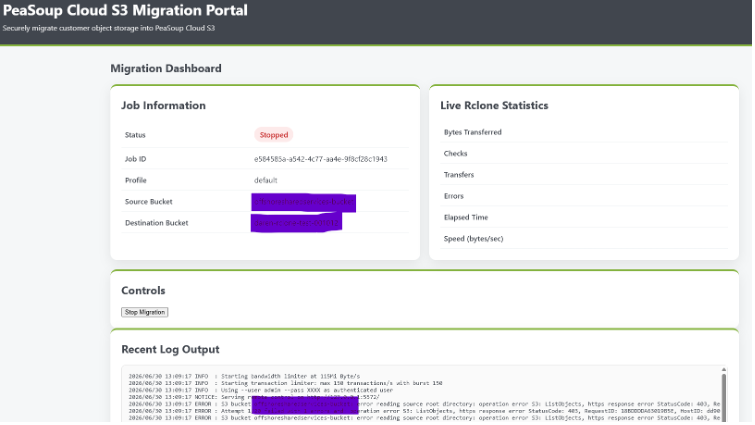The height and width of the screenshot is (425, 755).
Task: Click log line Using --user admin
Action: [260, 390]
